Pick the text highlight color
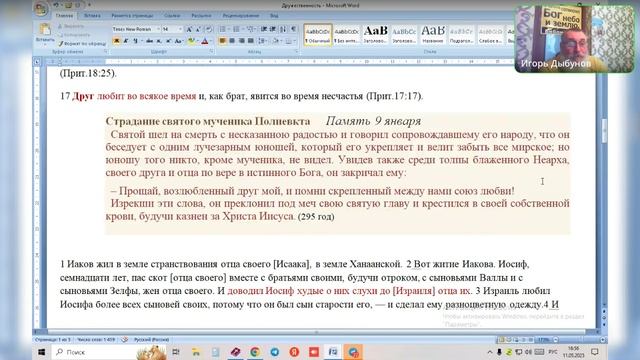Image resolution: width=640 pixels, height=360 pixels. point(191,41)
